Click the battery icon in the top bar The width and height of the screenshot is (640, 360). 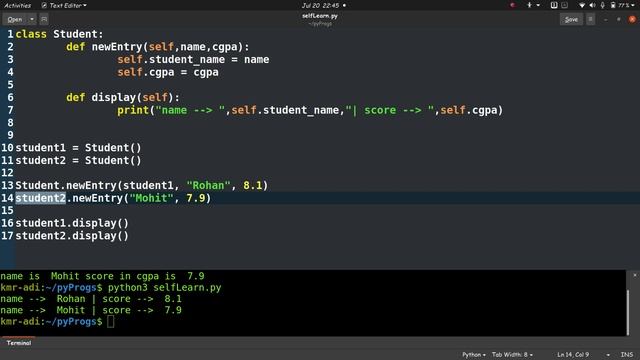click(613, 5)
